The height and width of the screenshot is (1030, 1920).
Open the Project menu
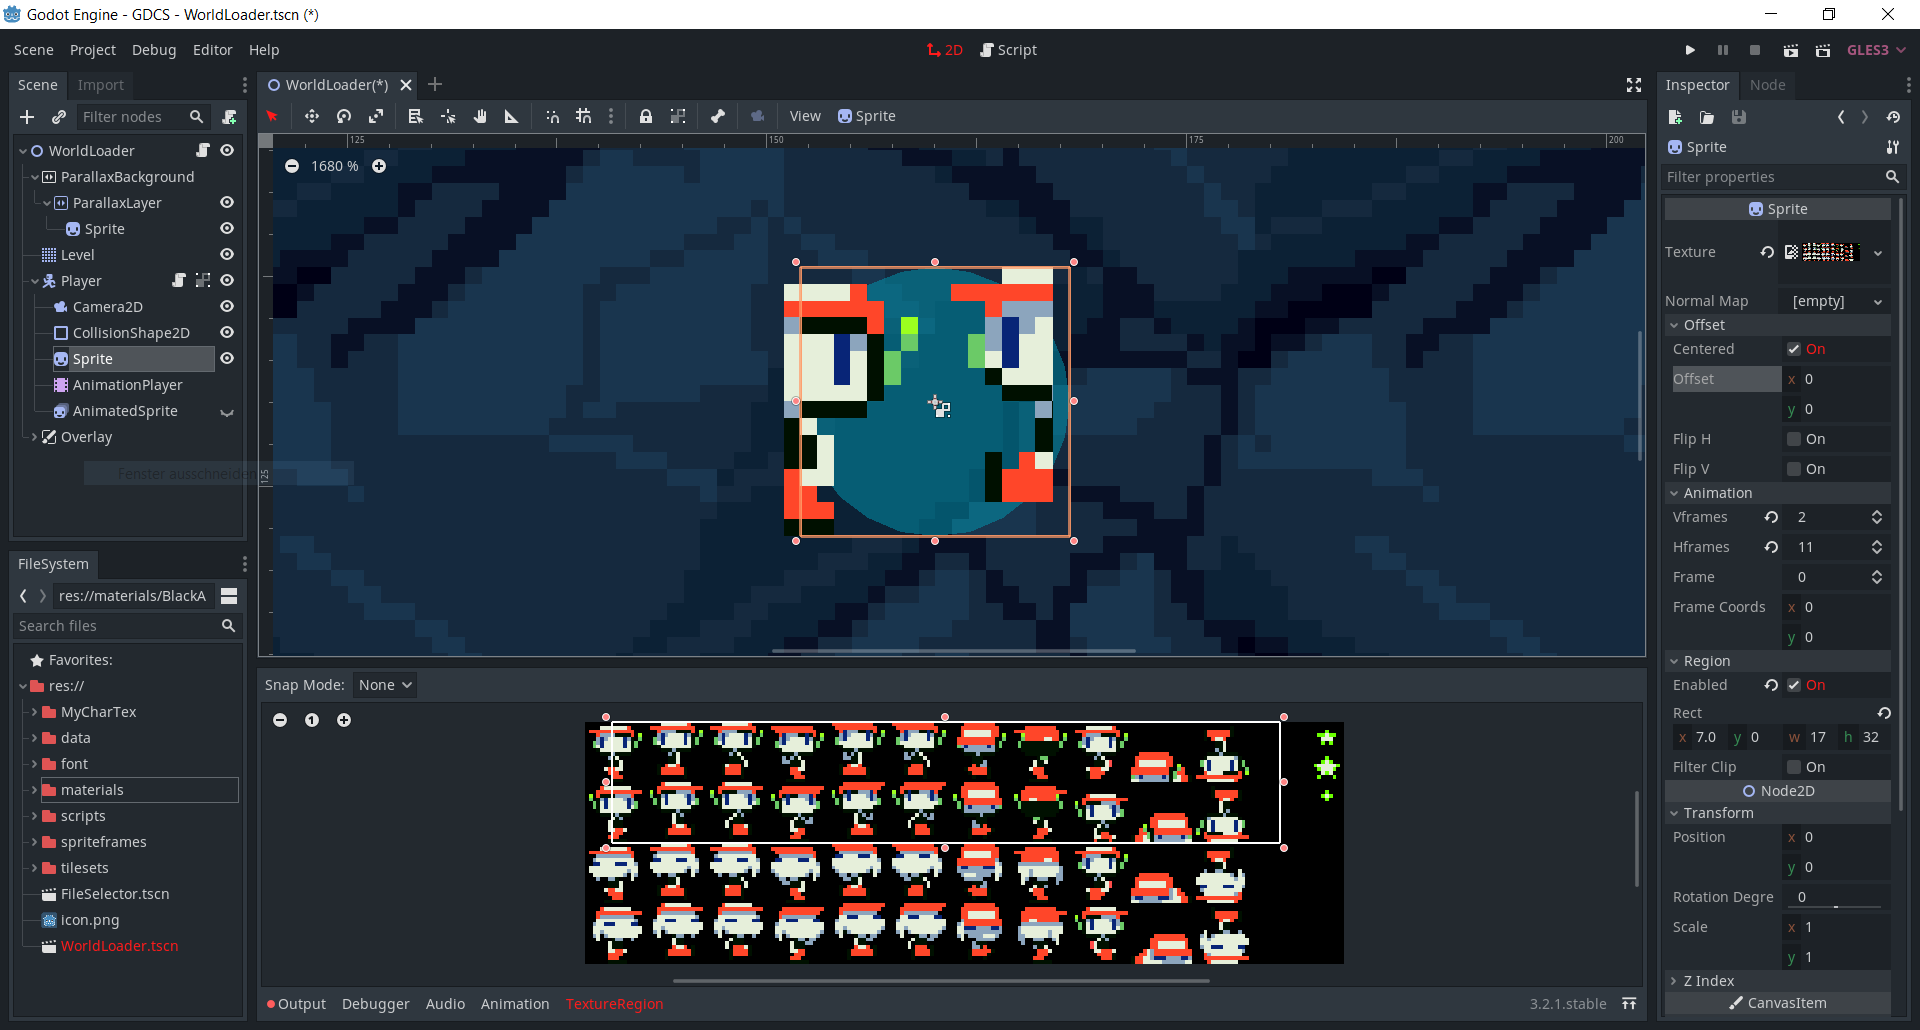(x=92, y=49)
